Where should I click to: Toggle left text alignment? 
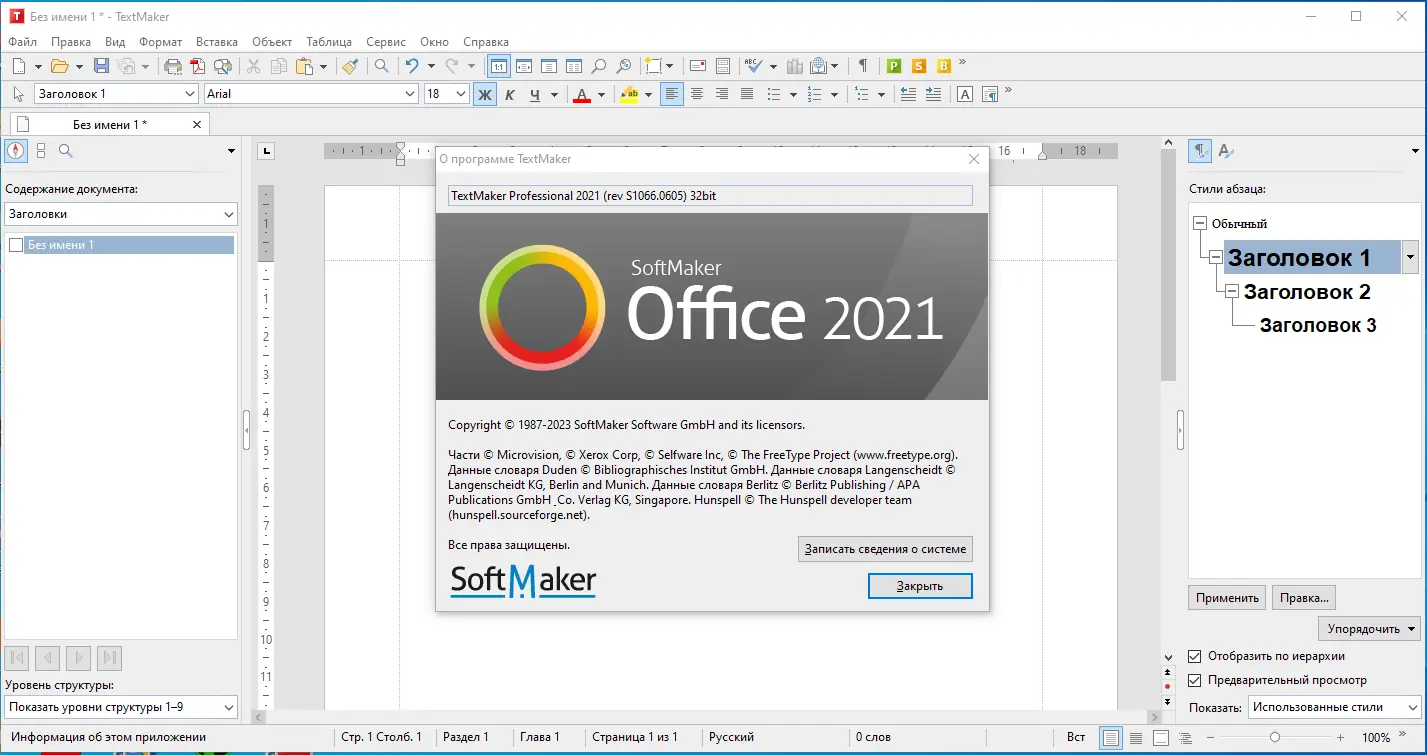673,94
